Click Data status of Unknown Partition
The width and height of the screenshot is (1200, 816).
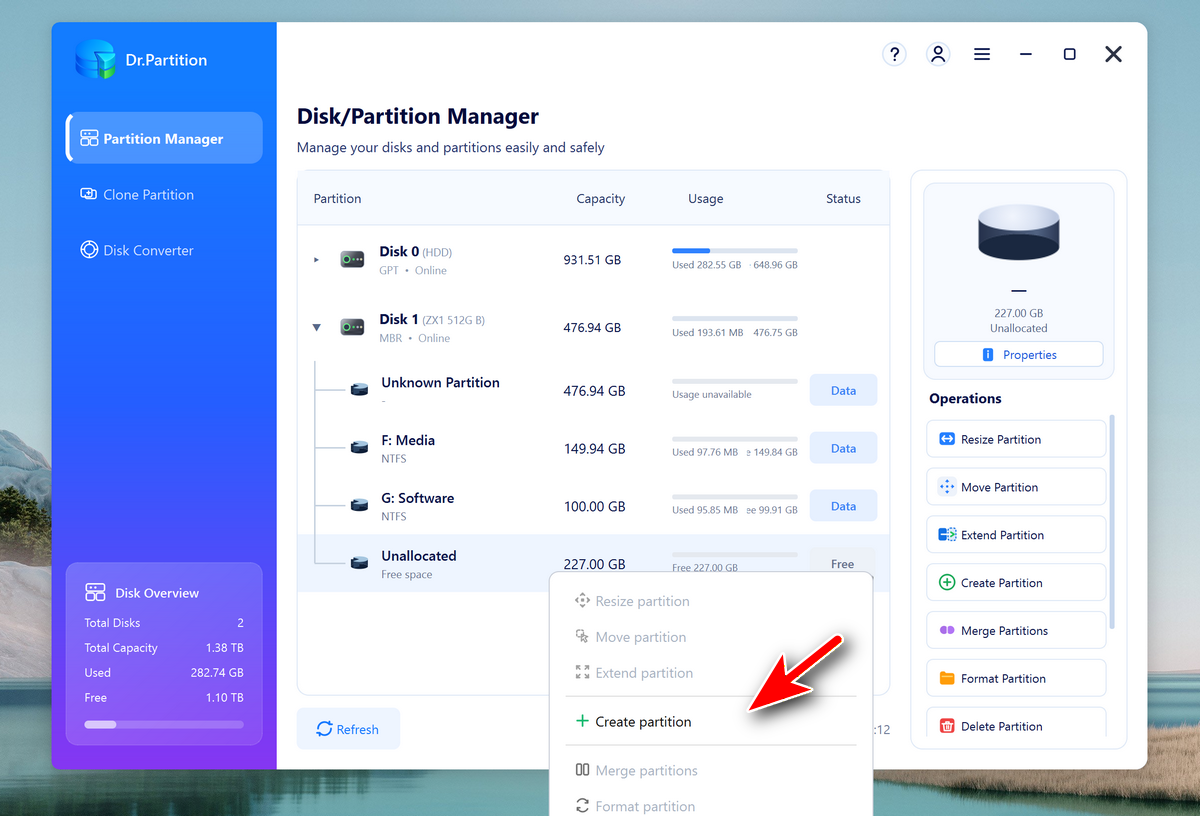843,390
